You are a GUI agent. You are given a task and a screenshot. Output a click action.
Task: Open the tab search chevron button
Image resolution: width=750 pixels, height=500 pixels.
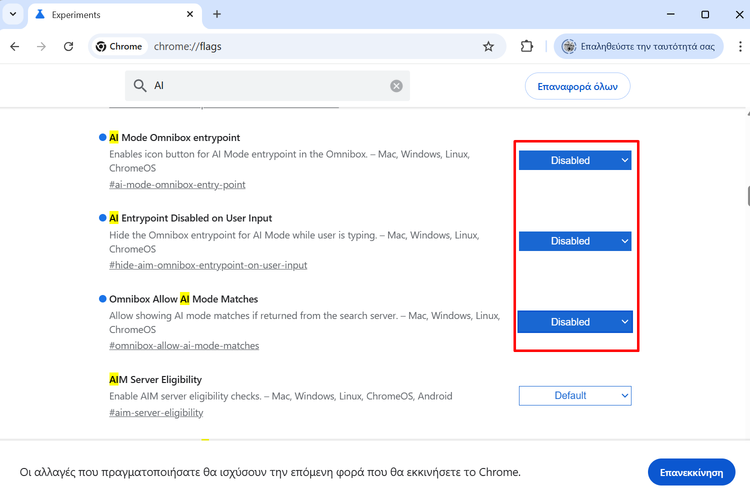[13, 14]
